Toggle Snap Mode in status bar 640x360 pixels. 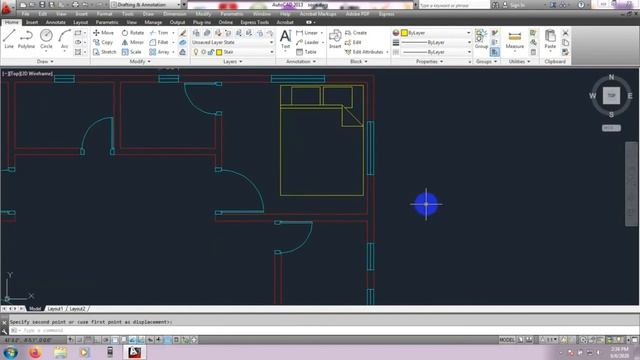tap(80, 340)
